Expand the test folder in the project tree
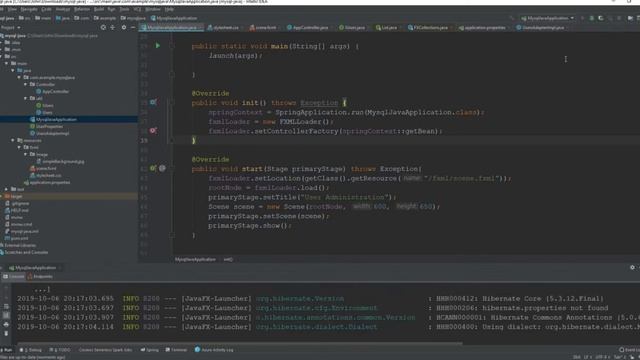This screenshot has height=360, width=640. (7, 189)
